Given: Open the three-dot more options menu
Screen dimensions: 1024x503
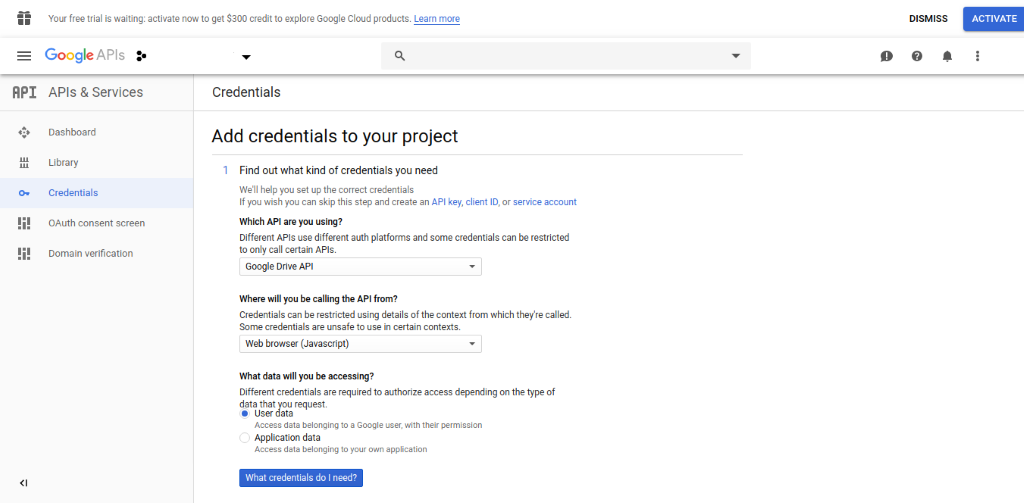Looking at the screenshot, I should tap(978, 56).
